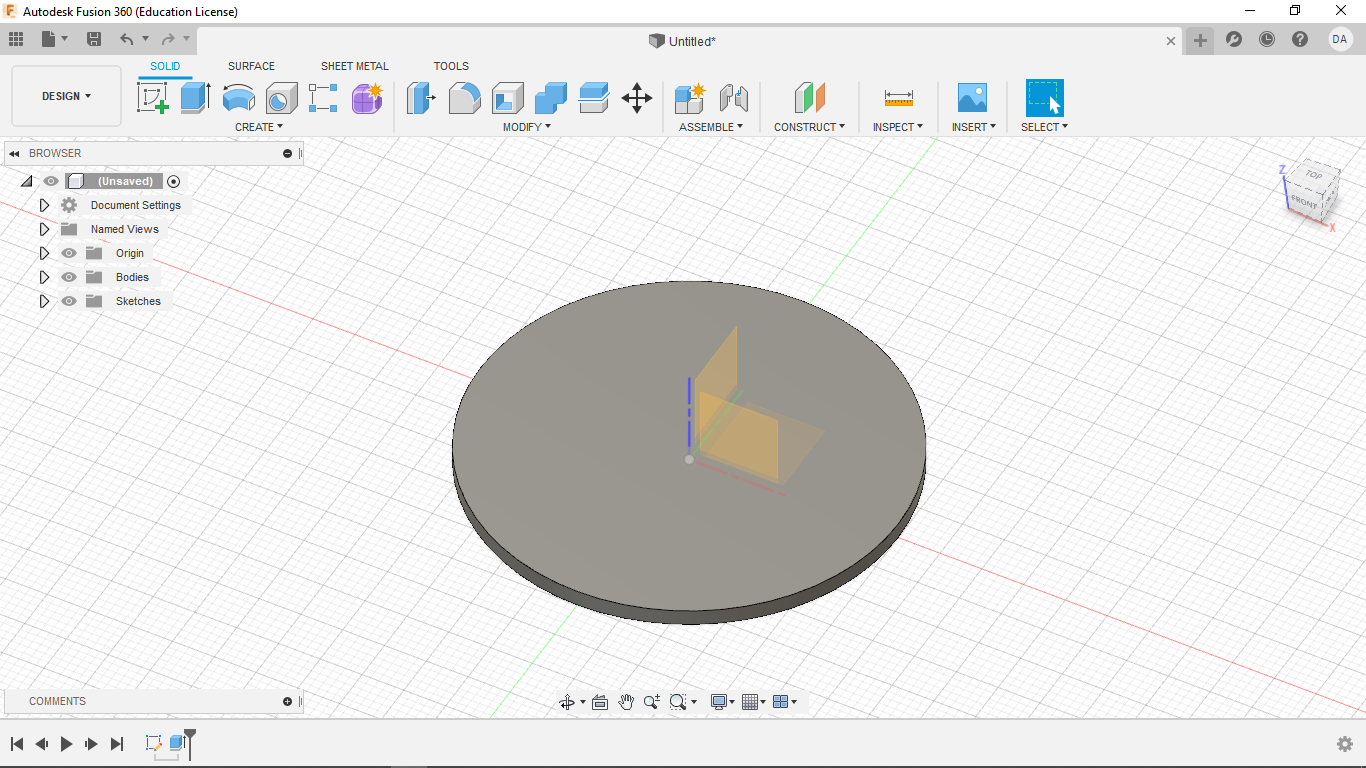The image size is (1366, 768).
Task: Select the Fillet tool
Action: click(x=464, y=98)
